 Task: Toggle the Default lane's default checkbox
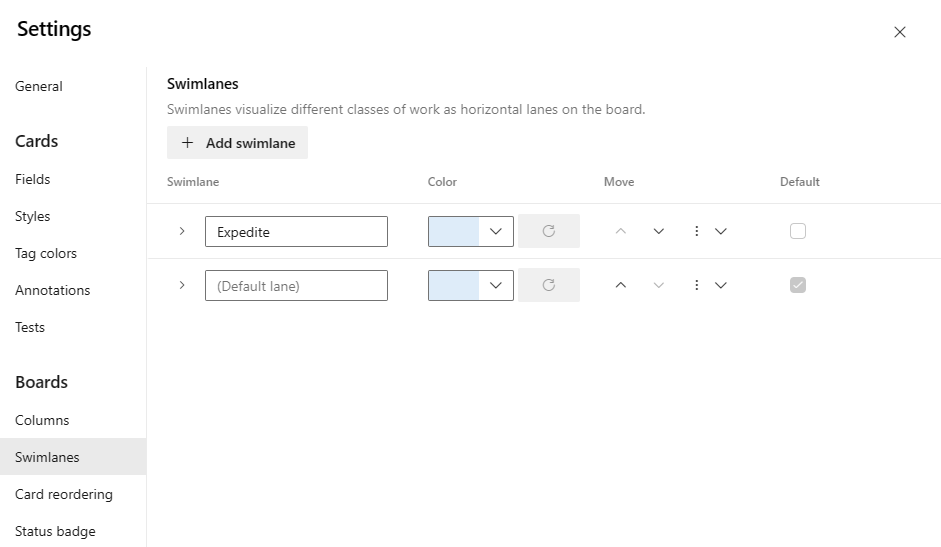(x=797, y=285)
